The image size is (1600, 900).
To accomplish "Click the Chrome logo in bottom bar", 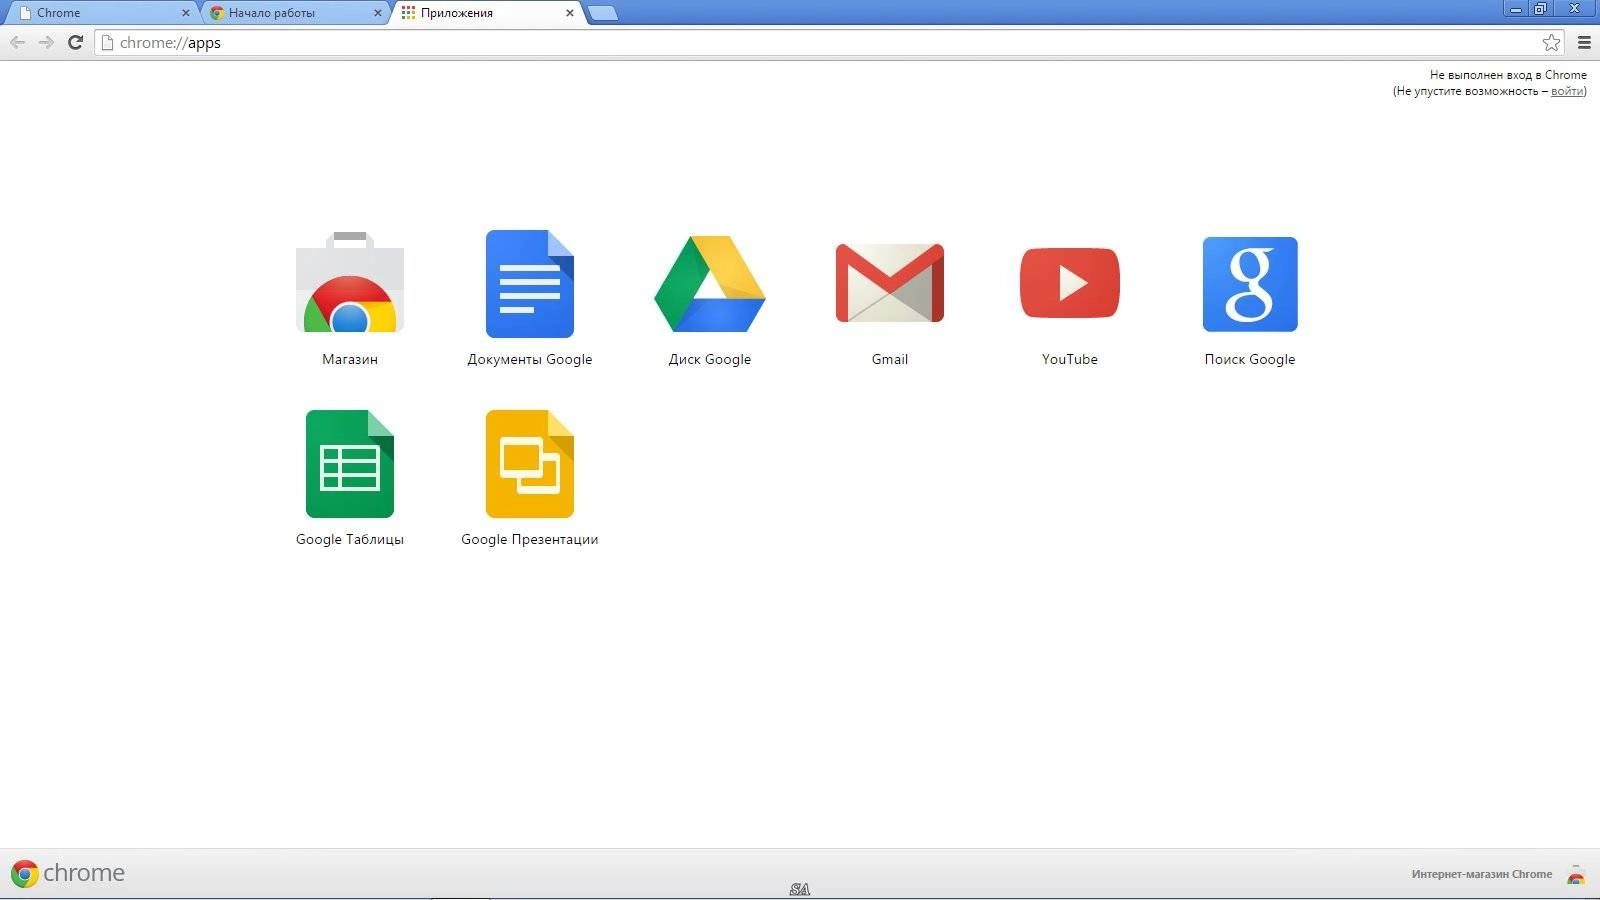I will [68, 873].
